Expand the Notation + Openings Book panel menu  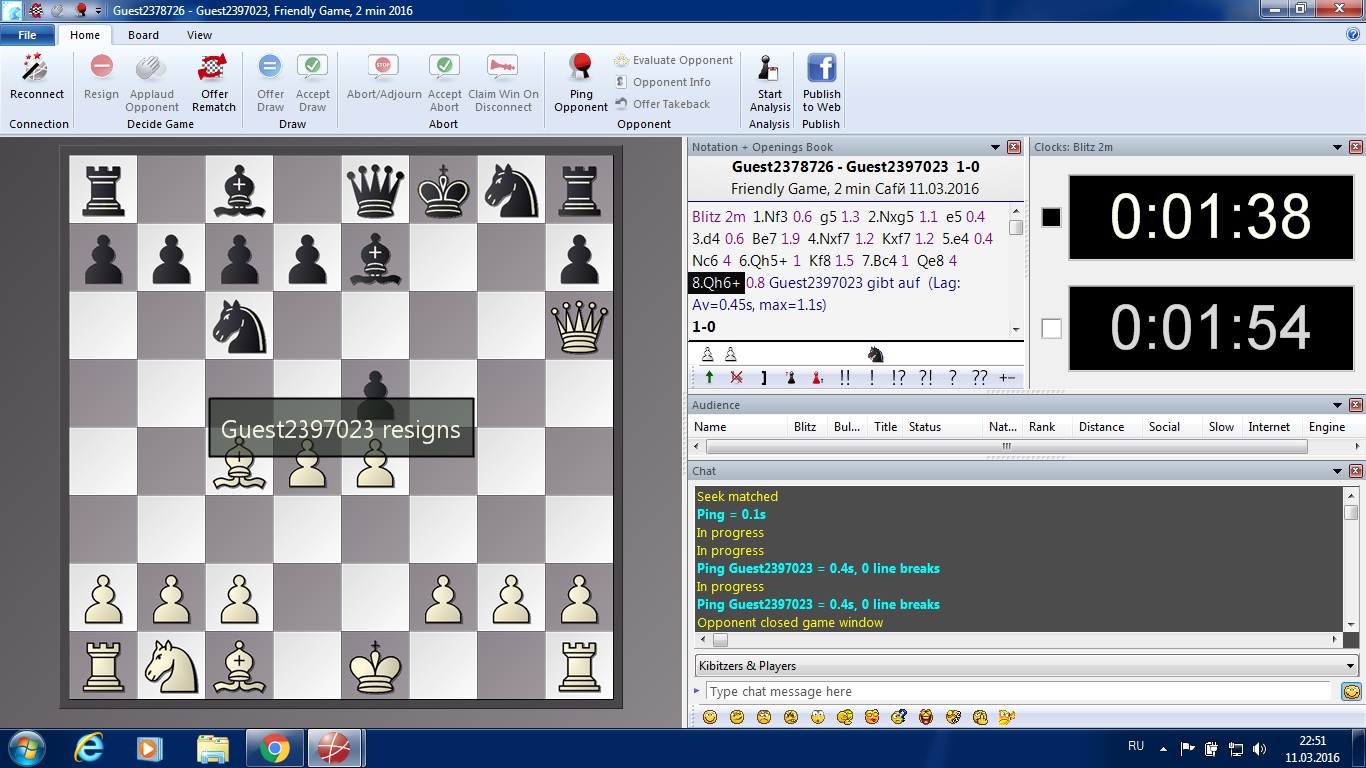point(995,147)
